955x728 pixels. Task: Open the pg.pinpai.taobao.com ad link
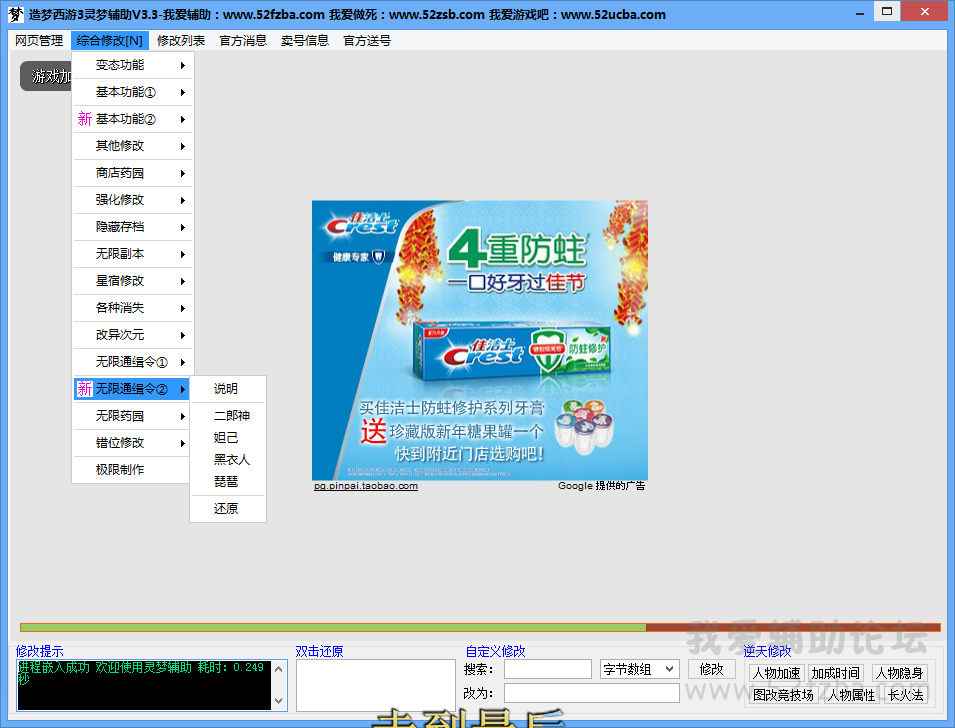coord(366,486)
